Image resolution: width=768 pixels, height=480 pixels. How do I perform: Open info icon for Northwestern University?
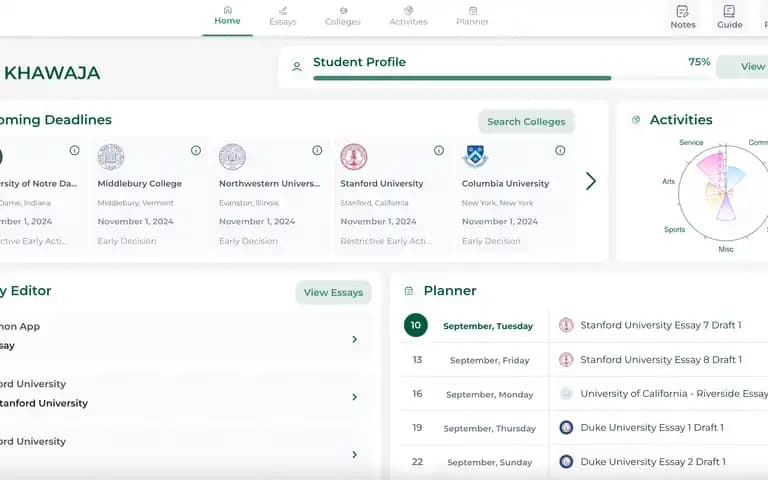[x=317, y=150]
